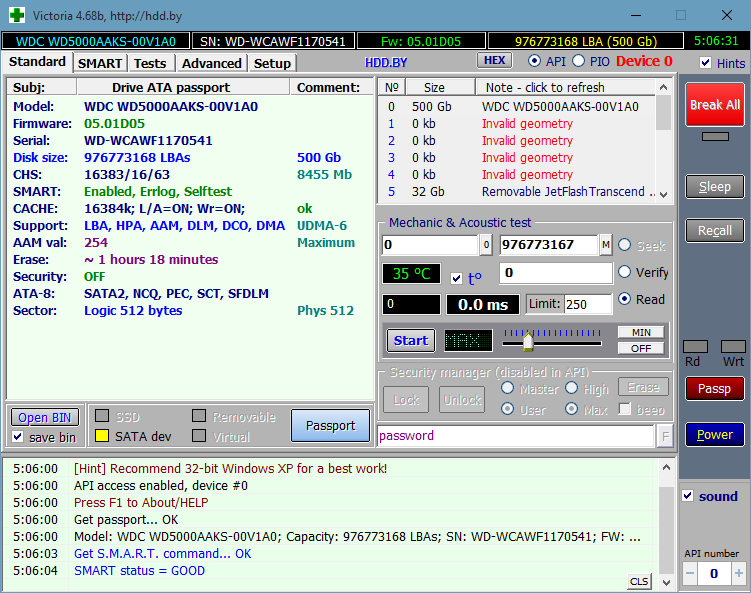Click the Note - click to refresh header
Screen dimensions: 751x593
coord(565,88)
